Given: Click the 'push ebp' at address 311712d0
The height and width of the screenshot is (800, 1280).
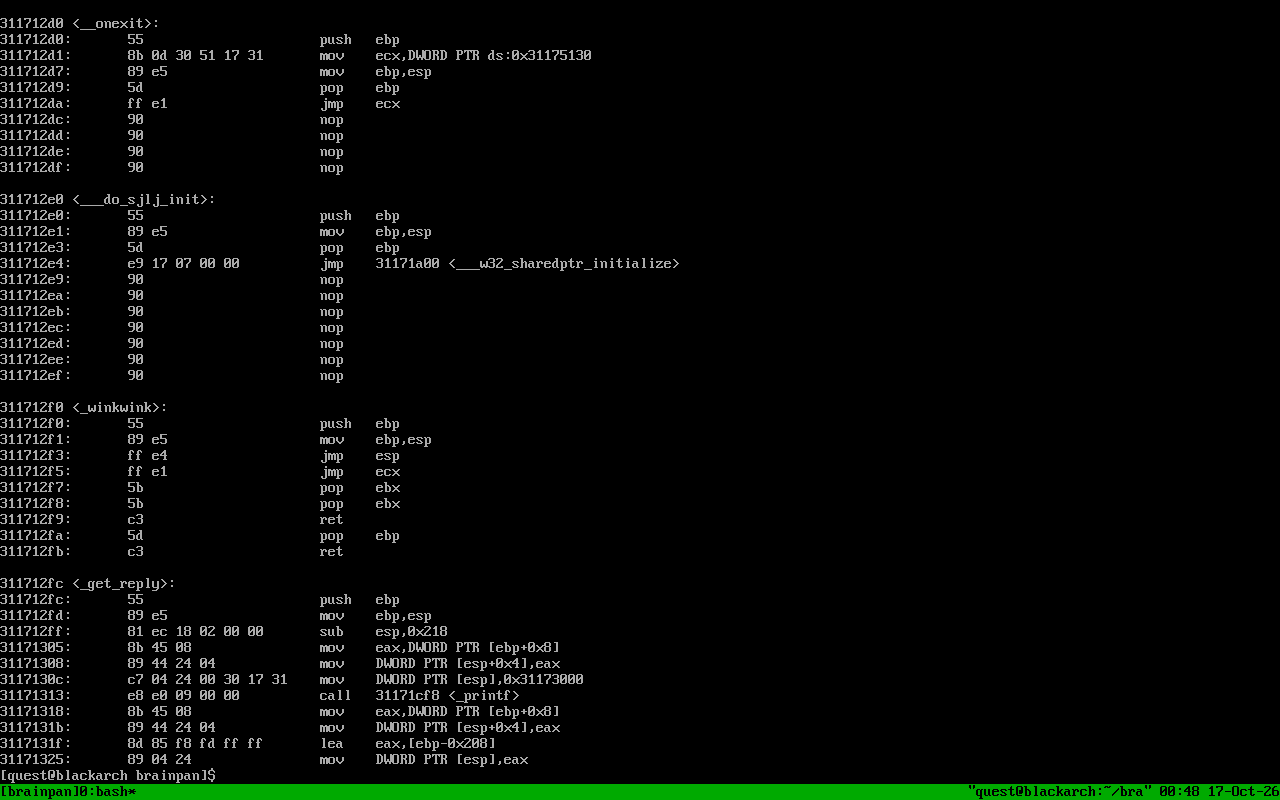Looking at the screenshot, I should 360,40.
